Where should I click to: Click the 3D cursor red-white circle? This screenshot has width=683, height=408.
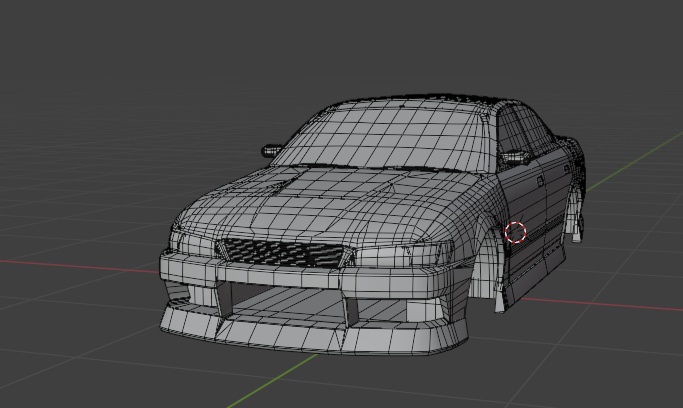516,232
